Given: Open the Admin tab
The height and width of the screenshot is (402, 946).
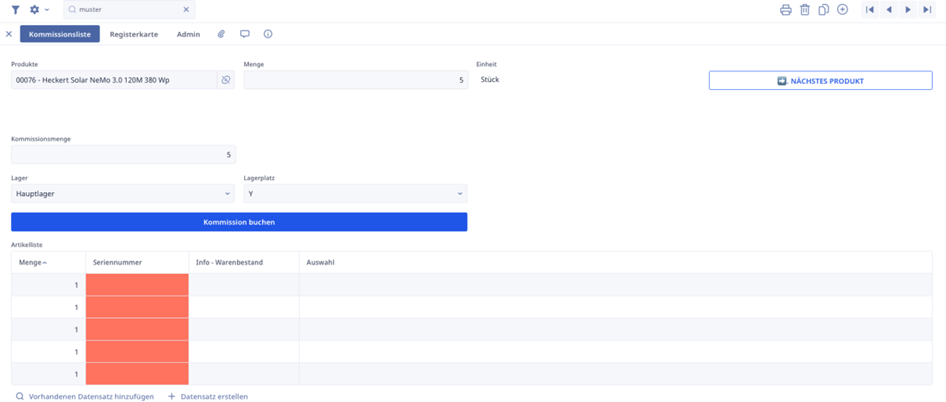Looking at the screenshot, I should tap(188, 34).
